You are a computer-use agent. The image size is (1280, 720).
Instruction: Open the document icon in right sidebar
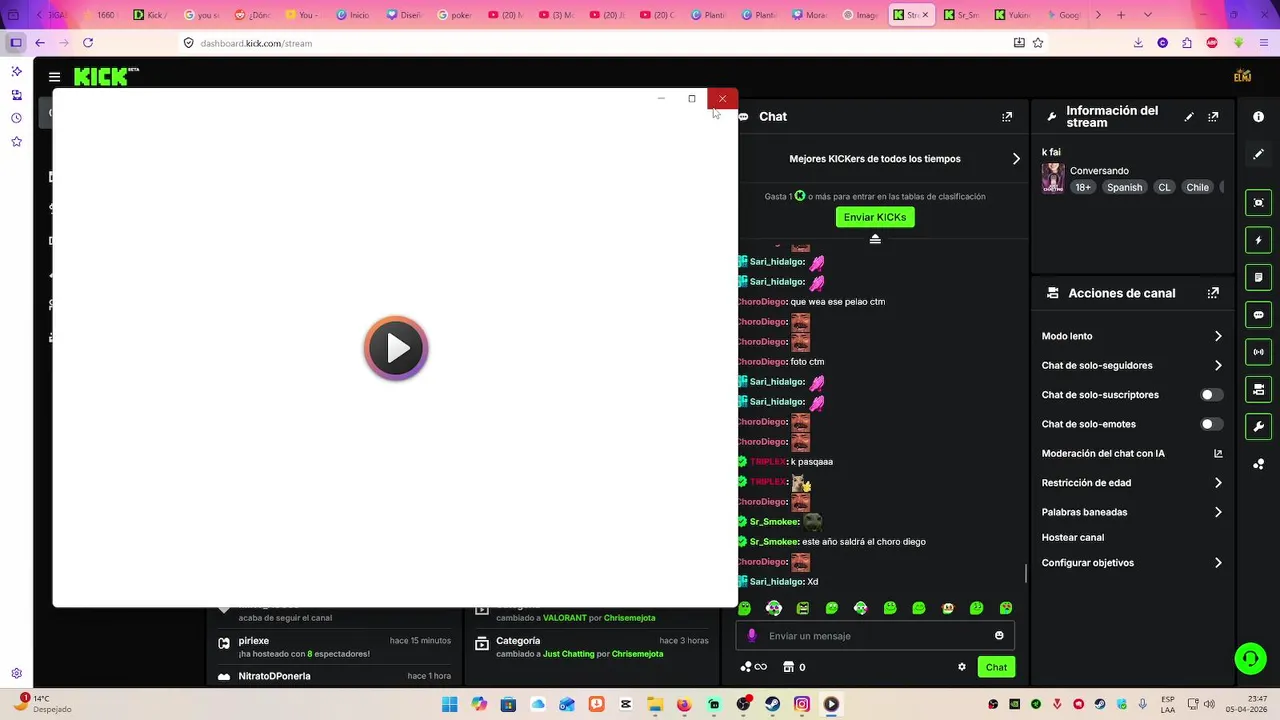(x=1258, y=278)
